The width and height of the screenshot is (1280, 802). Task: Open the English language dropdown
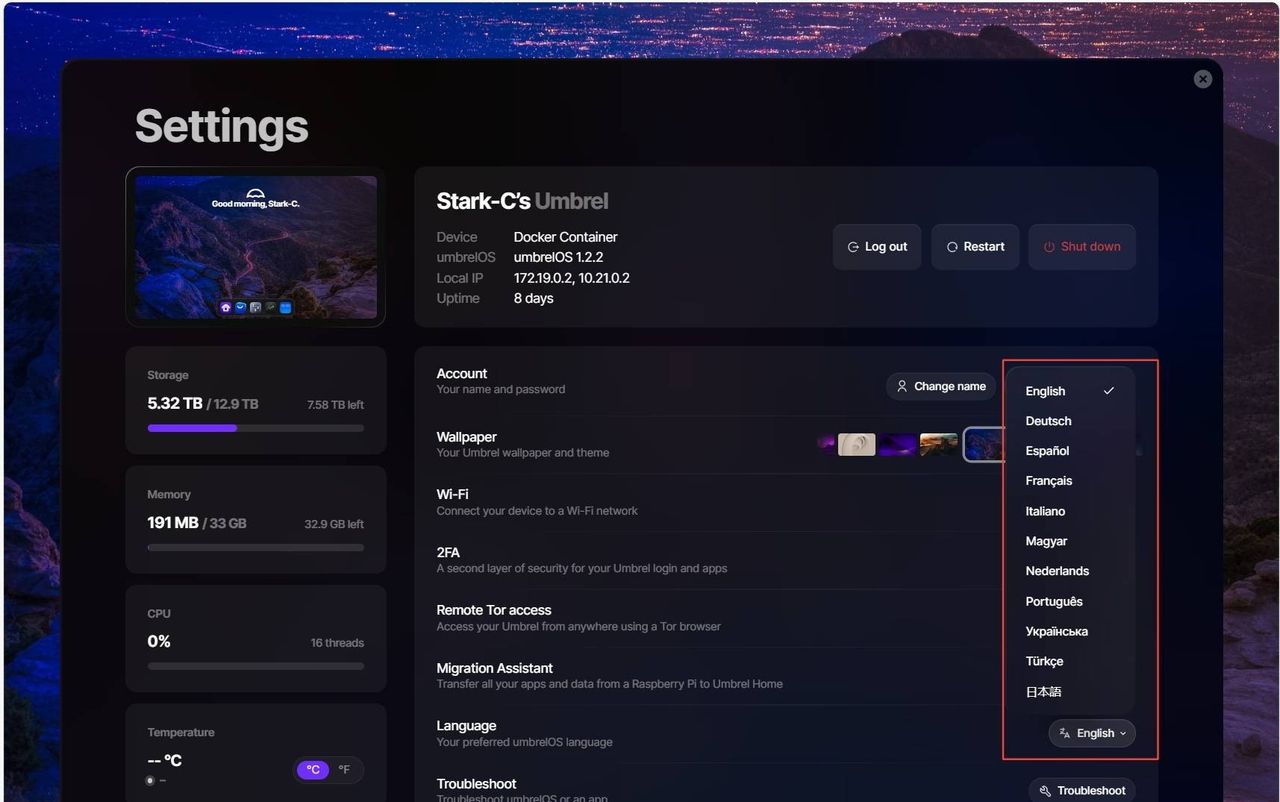tap(1092, 733)
